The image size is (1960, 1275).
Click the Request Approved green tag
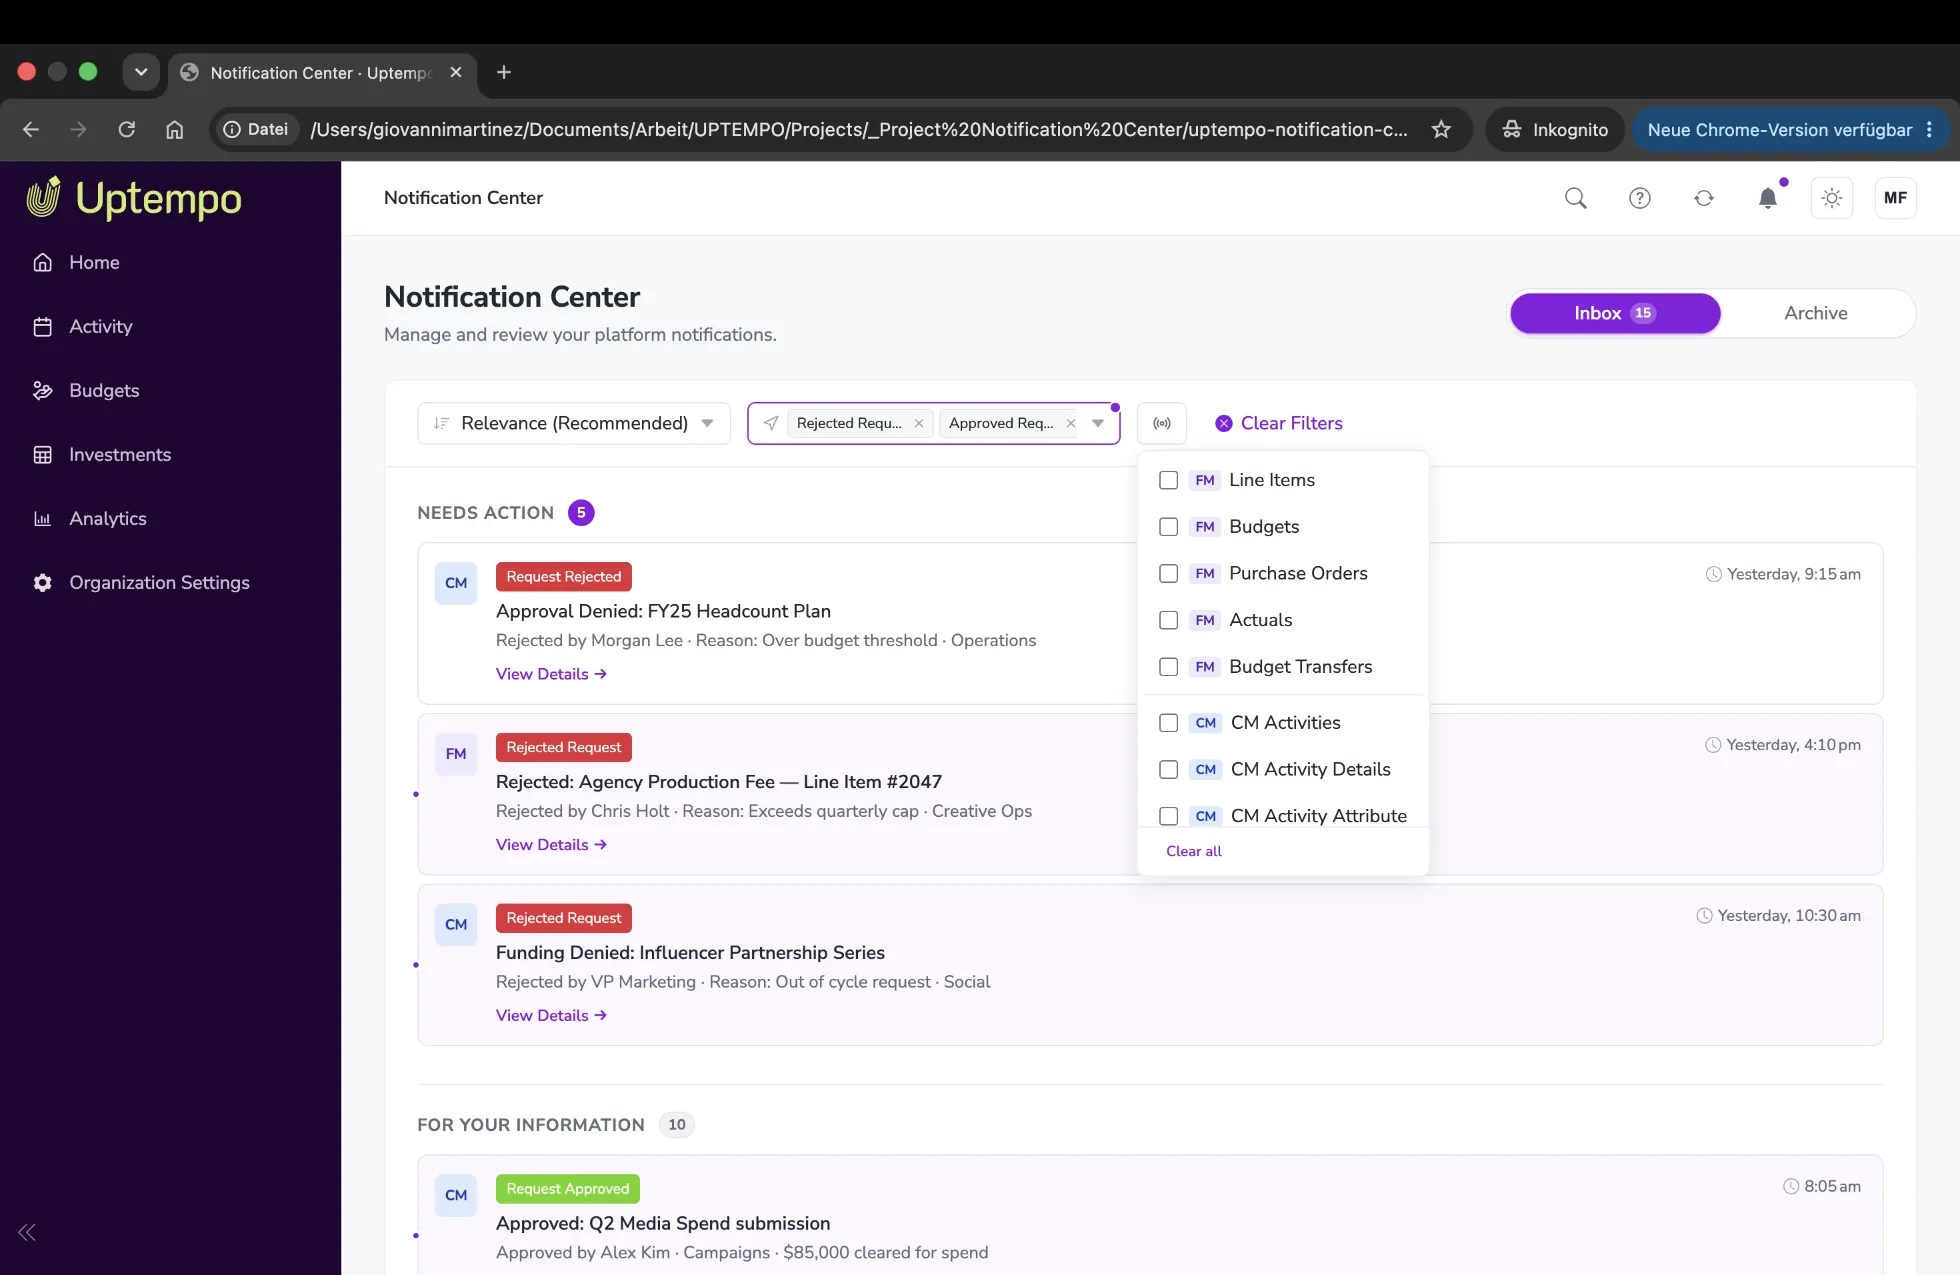point(568,1189)
